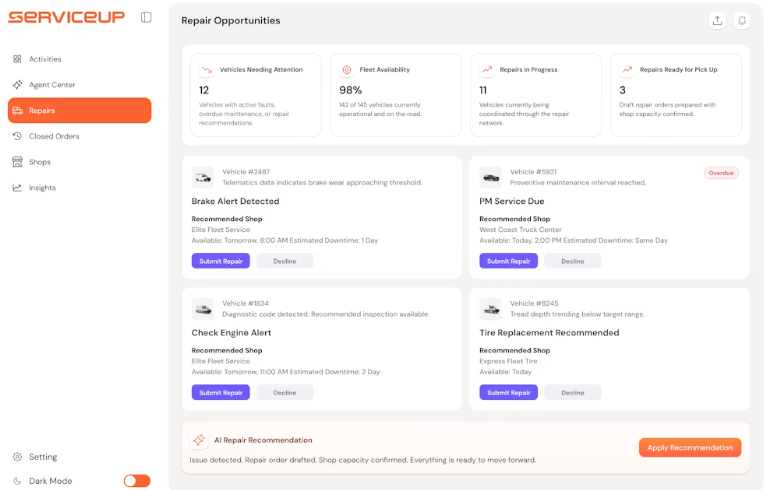Toggle the Dark Mode switch
Viewport: 767px width, 490px height.
(x=137, y=481)
